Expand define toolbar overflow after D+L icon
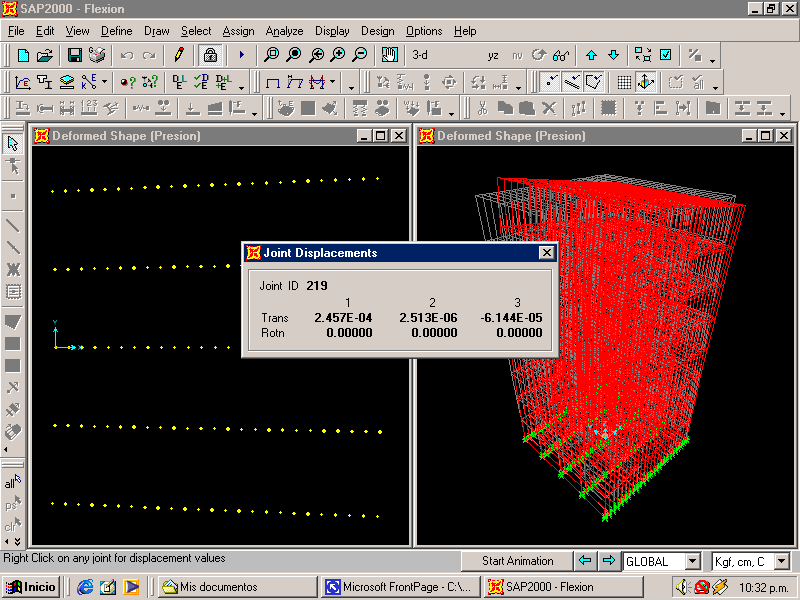800x600 pixels. tap(242, 88)
